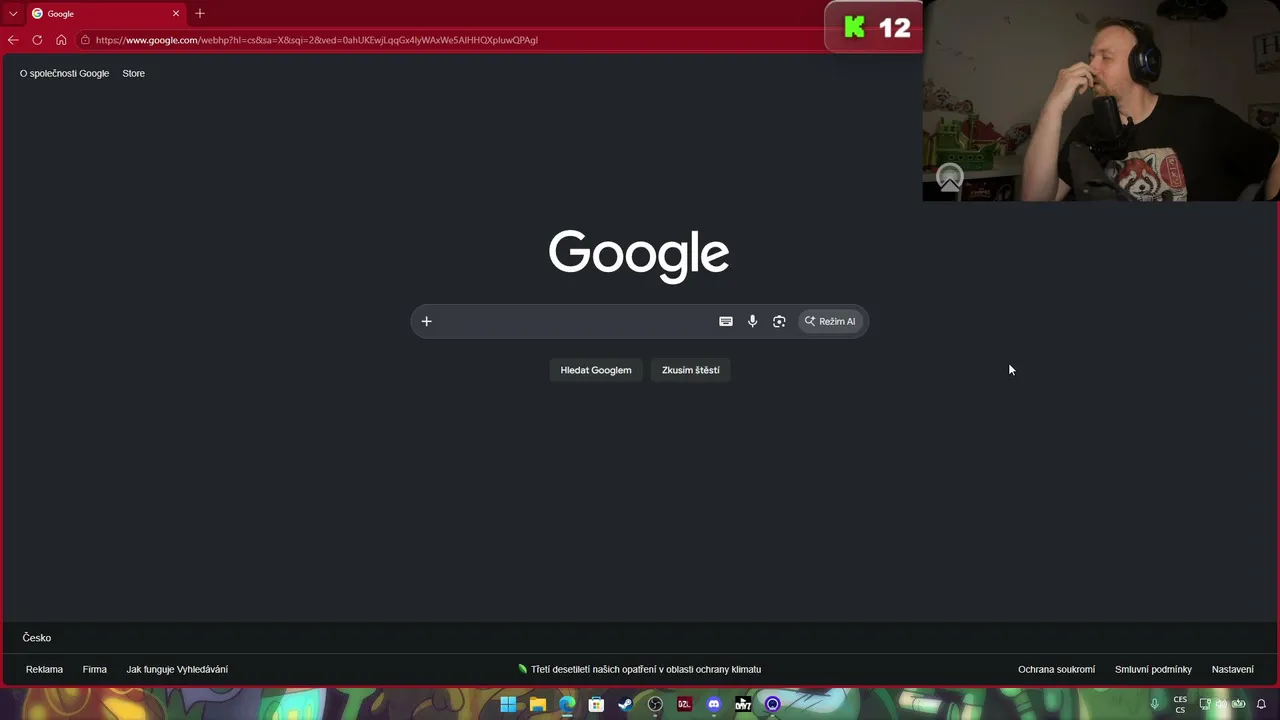Open the red DZL taskbar app
This screenshot has width=1280, height=720.
click(x=684, y=704)
